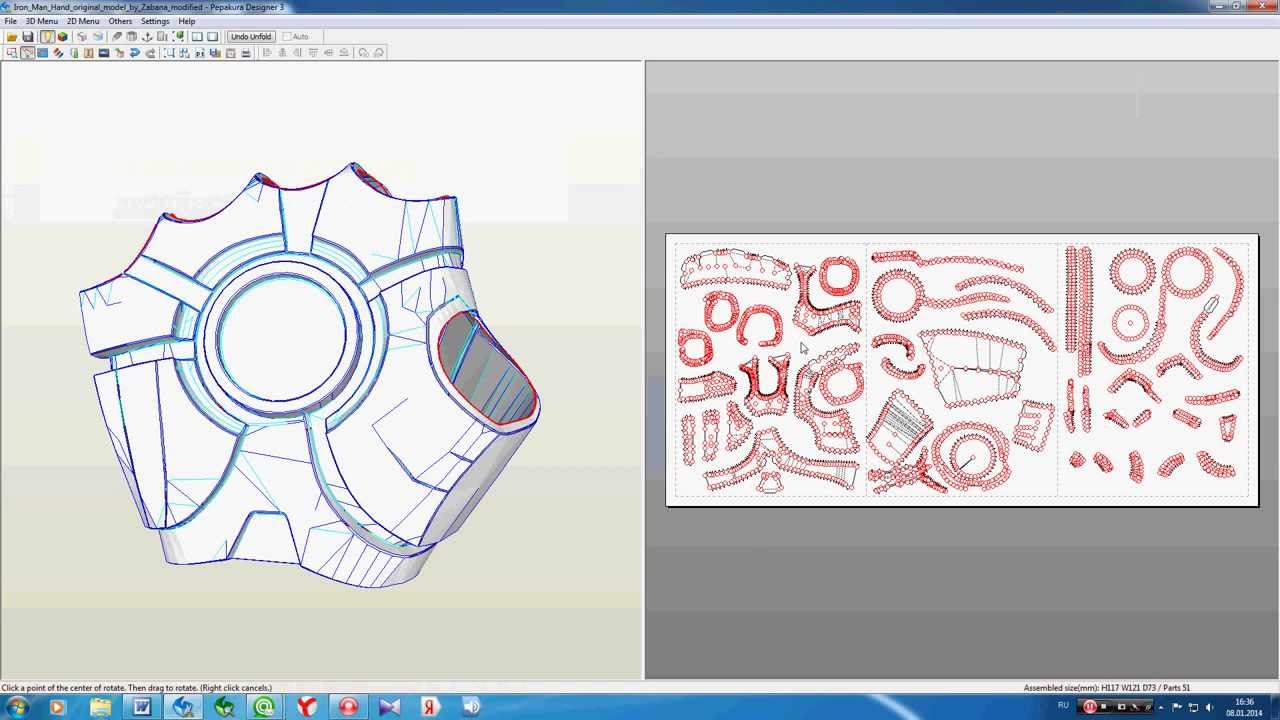The height and width of the screenshot is (720, 1280).
Task: Click the Windows Start orb
Action: (18, 707)
